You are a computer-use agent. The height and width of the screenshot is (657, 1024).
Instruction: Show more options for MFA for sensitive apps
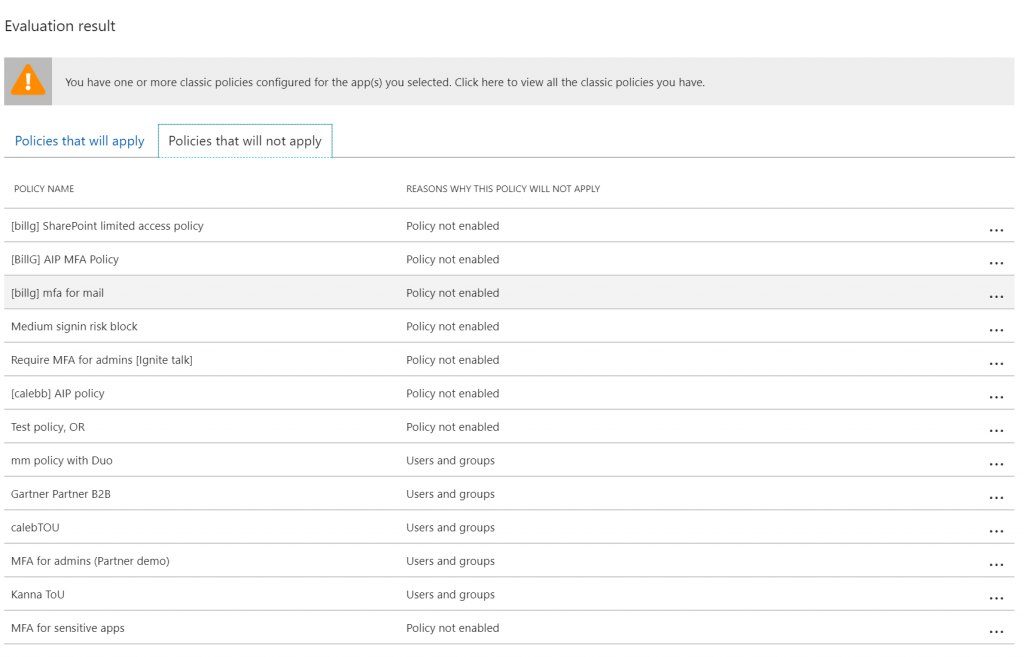(x=995, y=631)
